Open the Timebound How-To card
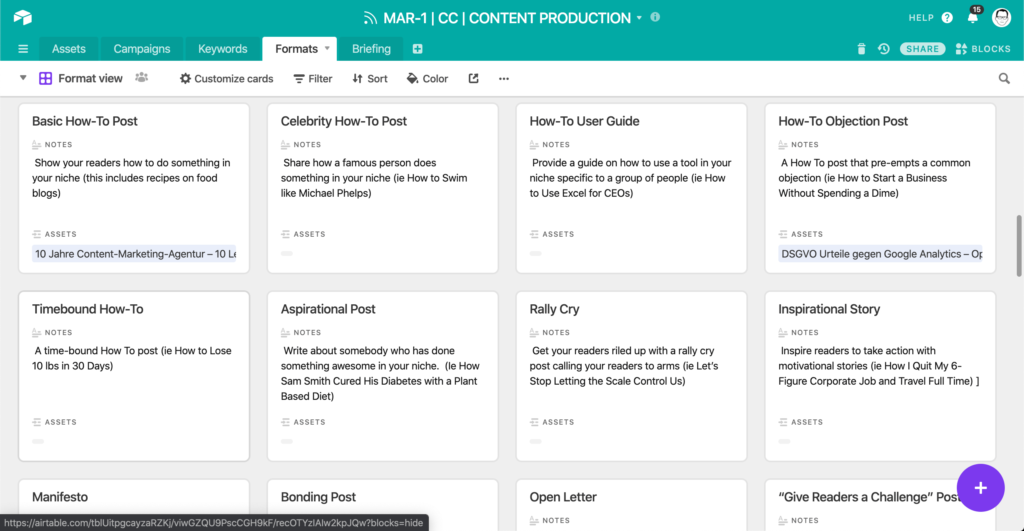Viewport: 1024px width, 531px height. (134, 376)
